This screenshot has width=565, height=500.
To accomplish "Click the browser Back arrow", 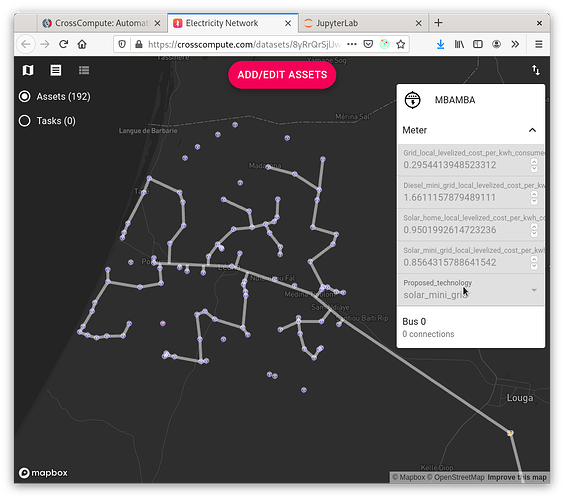I will tap(26, 44).
